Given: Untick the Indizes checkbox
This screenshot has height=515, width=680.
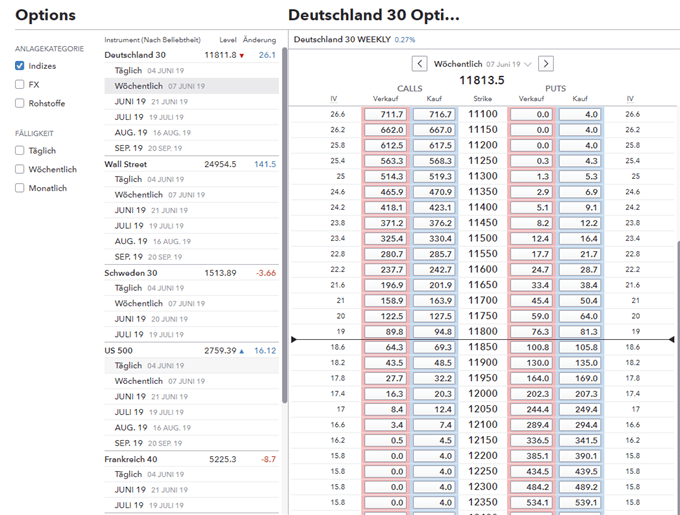Looking at the screenshot, I should pyautogui.click(x=20, y=66).
